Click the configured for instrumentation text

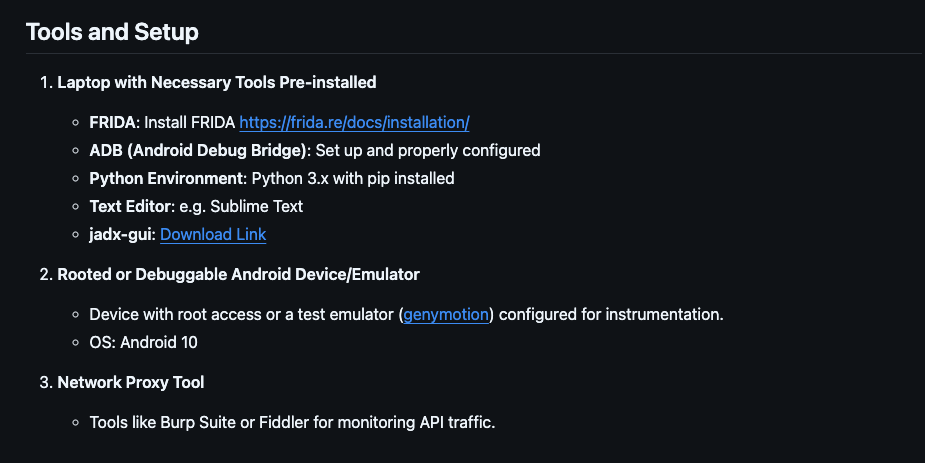point(611,314)
